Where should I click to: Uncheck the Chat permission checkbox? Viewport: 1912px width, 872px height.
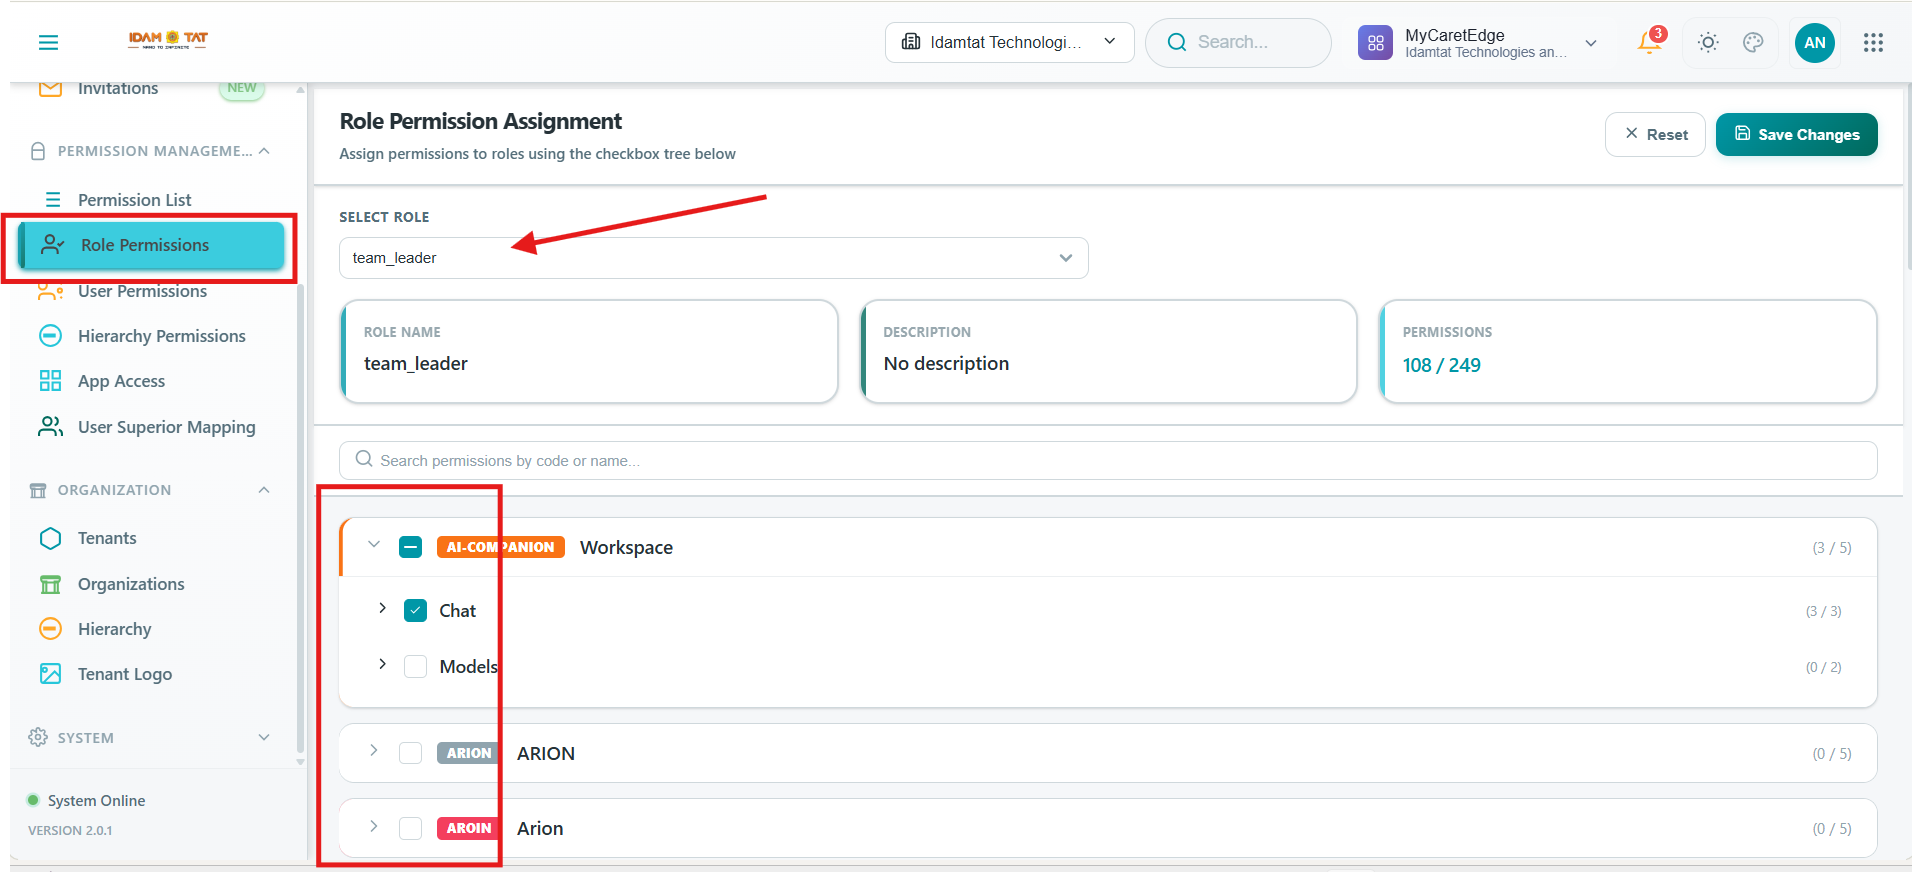(x=416, y=610)
